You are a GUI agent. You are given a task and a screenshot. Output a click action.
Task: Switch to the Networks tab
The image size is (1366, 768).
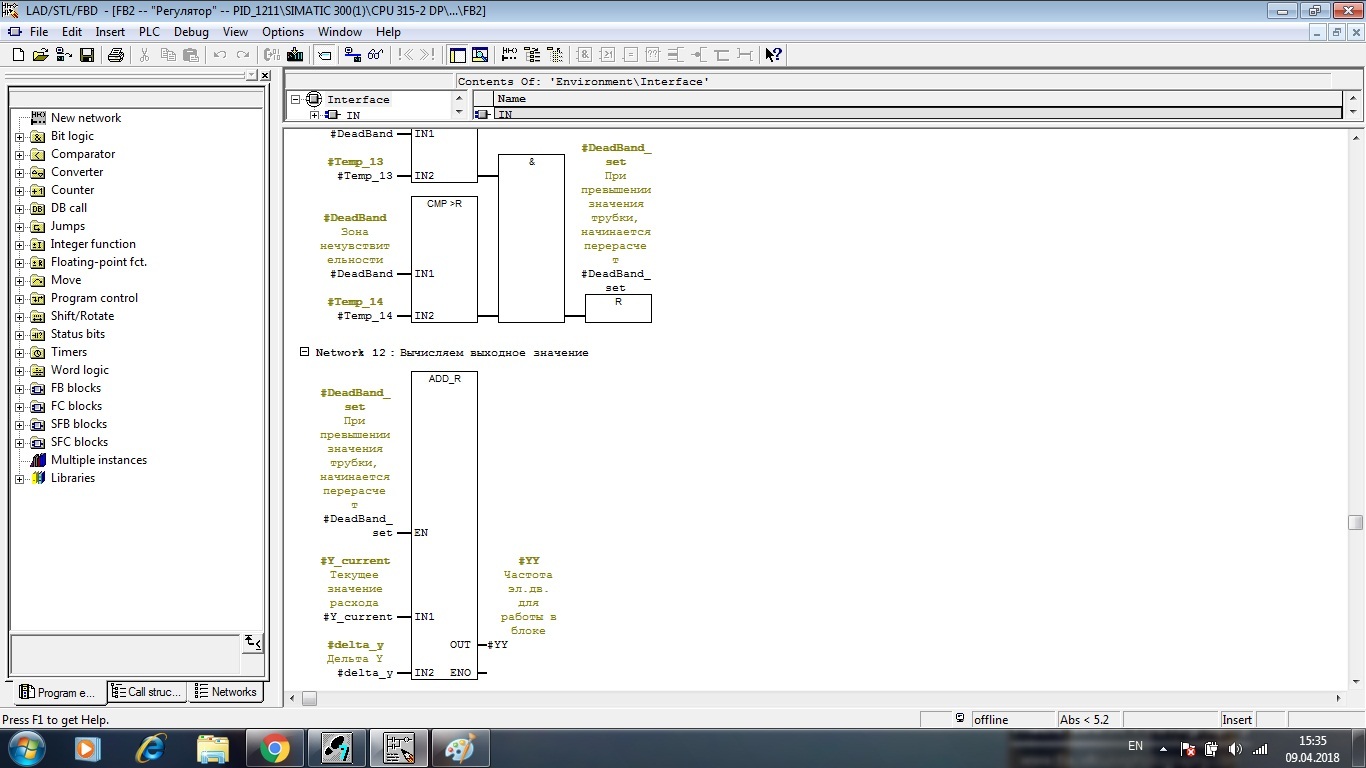[226, 692]
